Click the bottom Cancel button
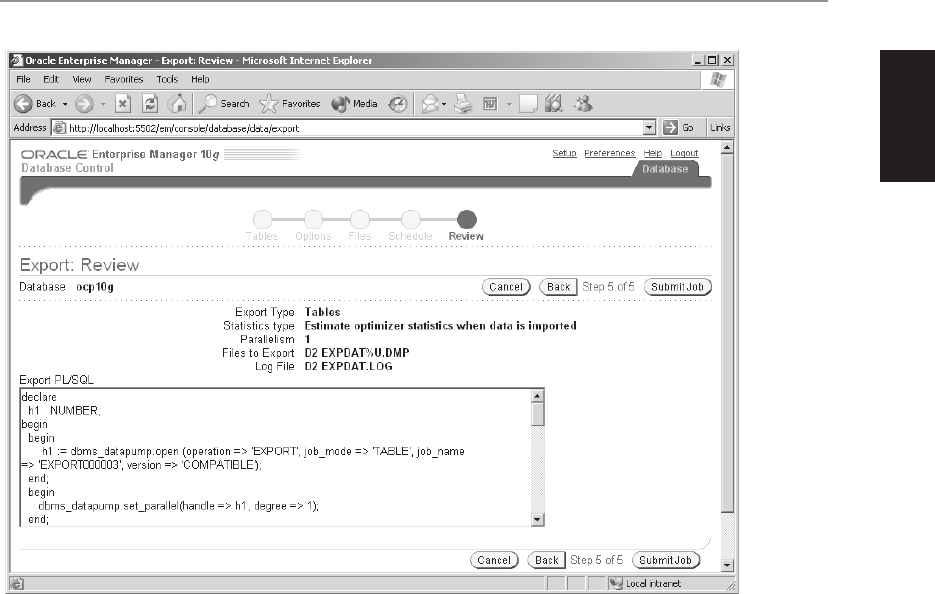Screen dimensions: 935x594 point(494,560)
